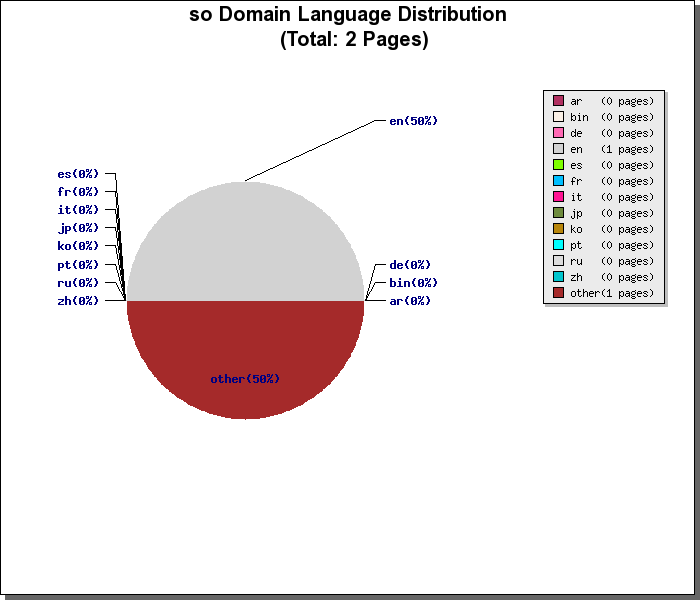This screenshot has width=700, height=600.
Task: Click legend text 'pt (0 pages)'
Action: point(612,245)
